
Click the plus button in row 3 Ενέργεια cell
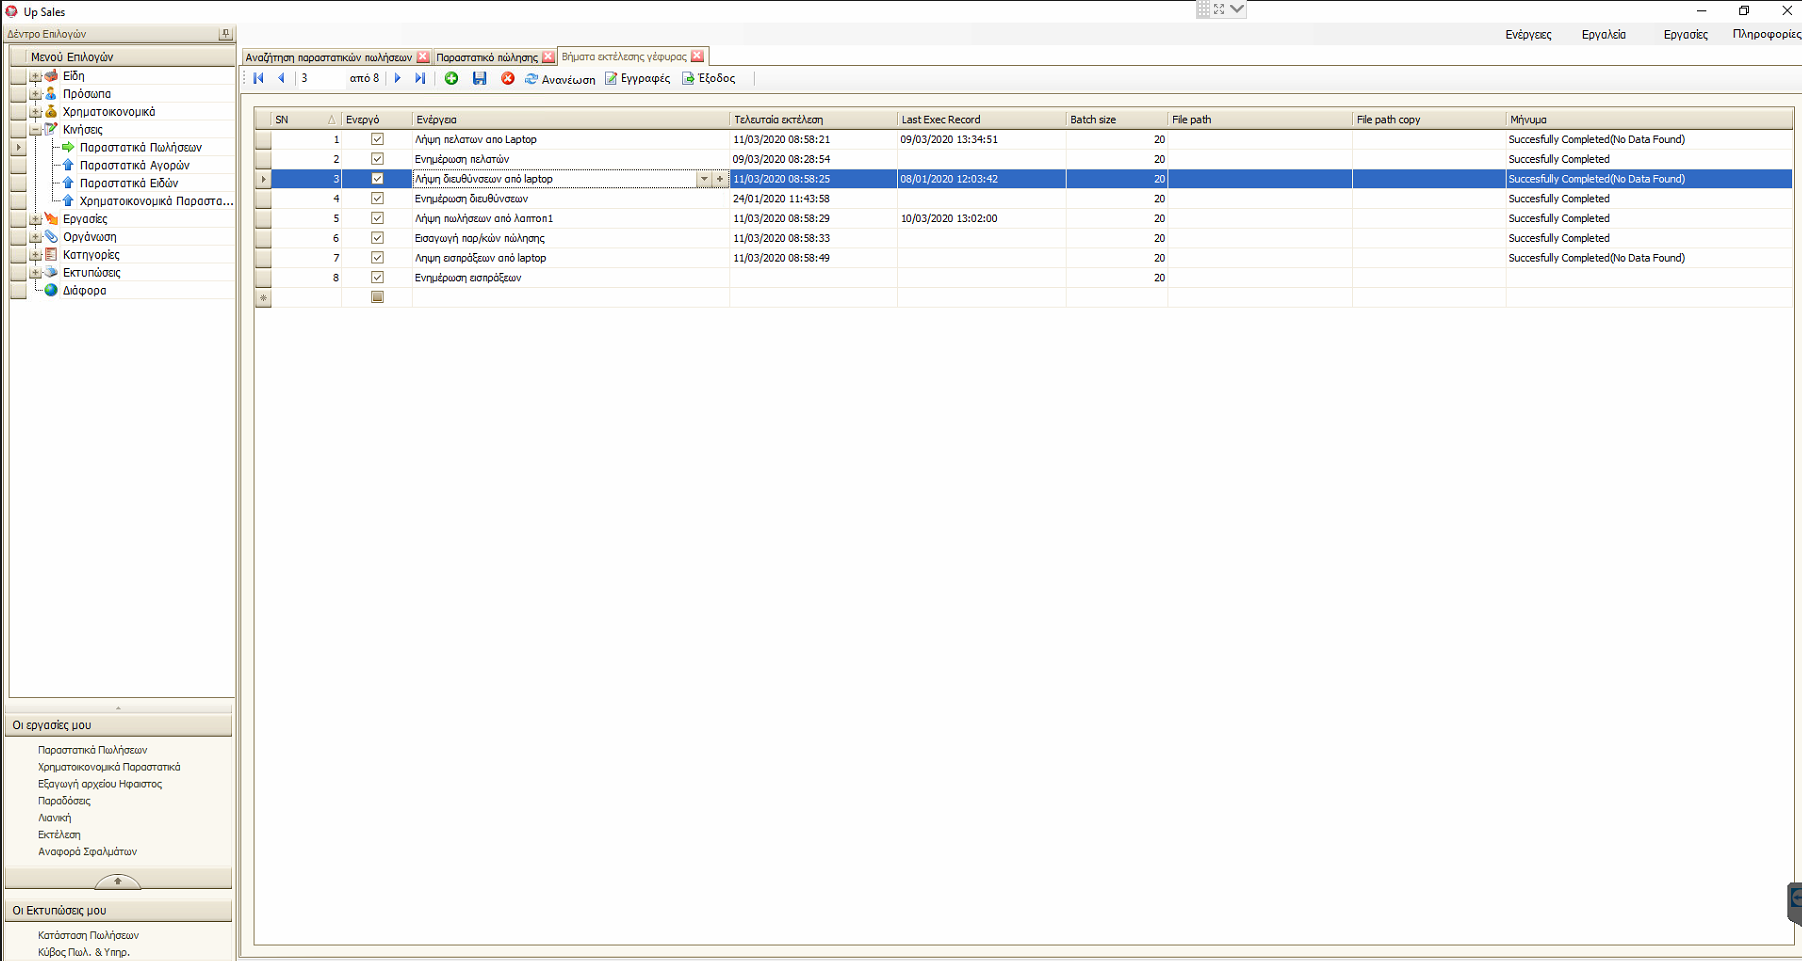point(720,179)
